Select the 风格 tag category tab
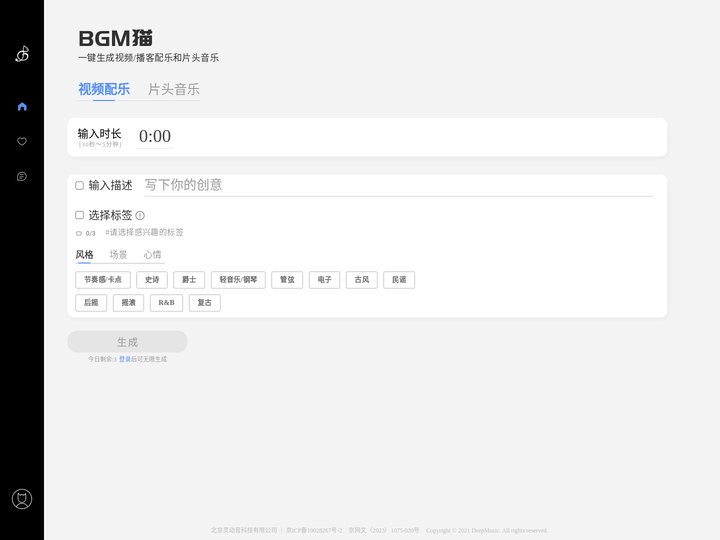720x540 pixels. point(84,254)
